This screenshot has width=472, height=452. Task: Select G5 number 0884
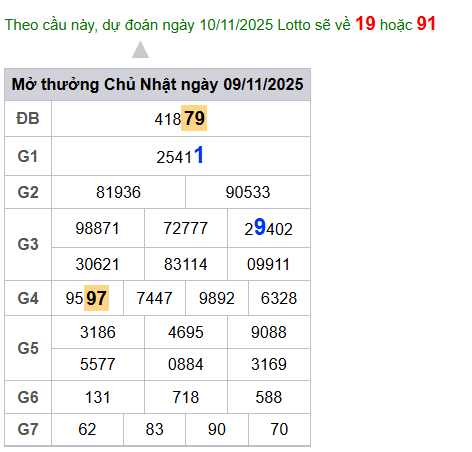[x=186, y=364]
